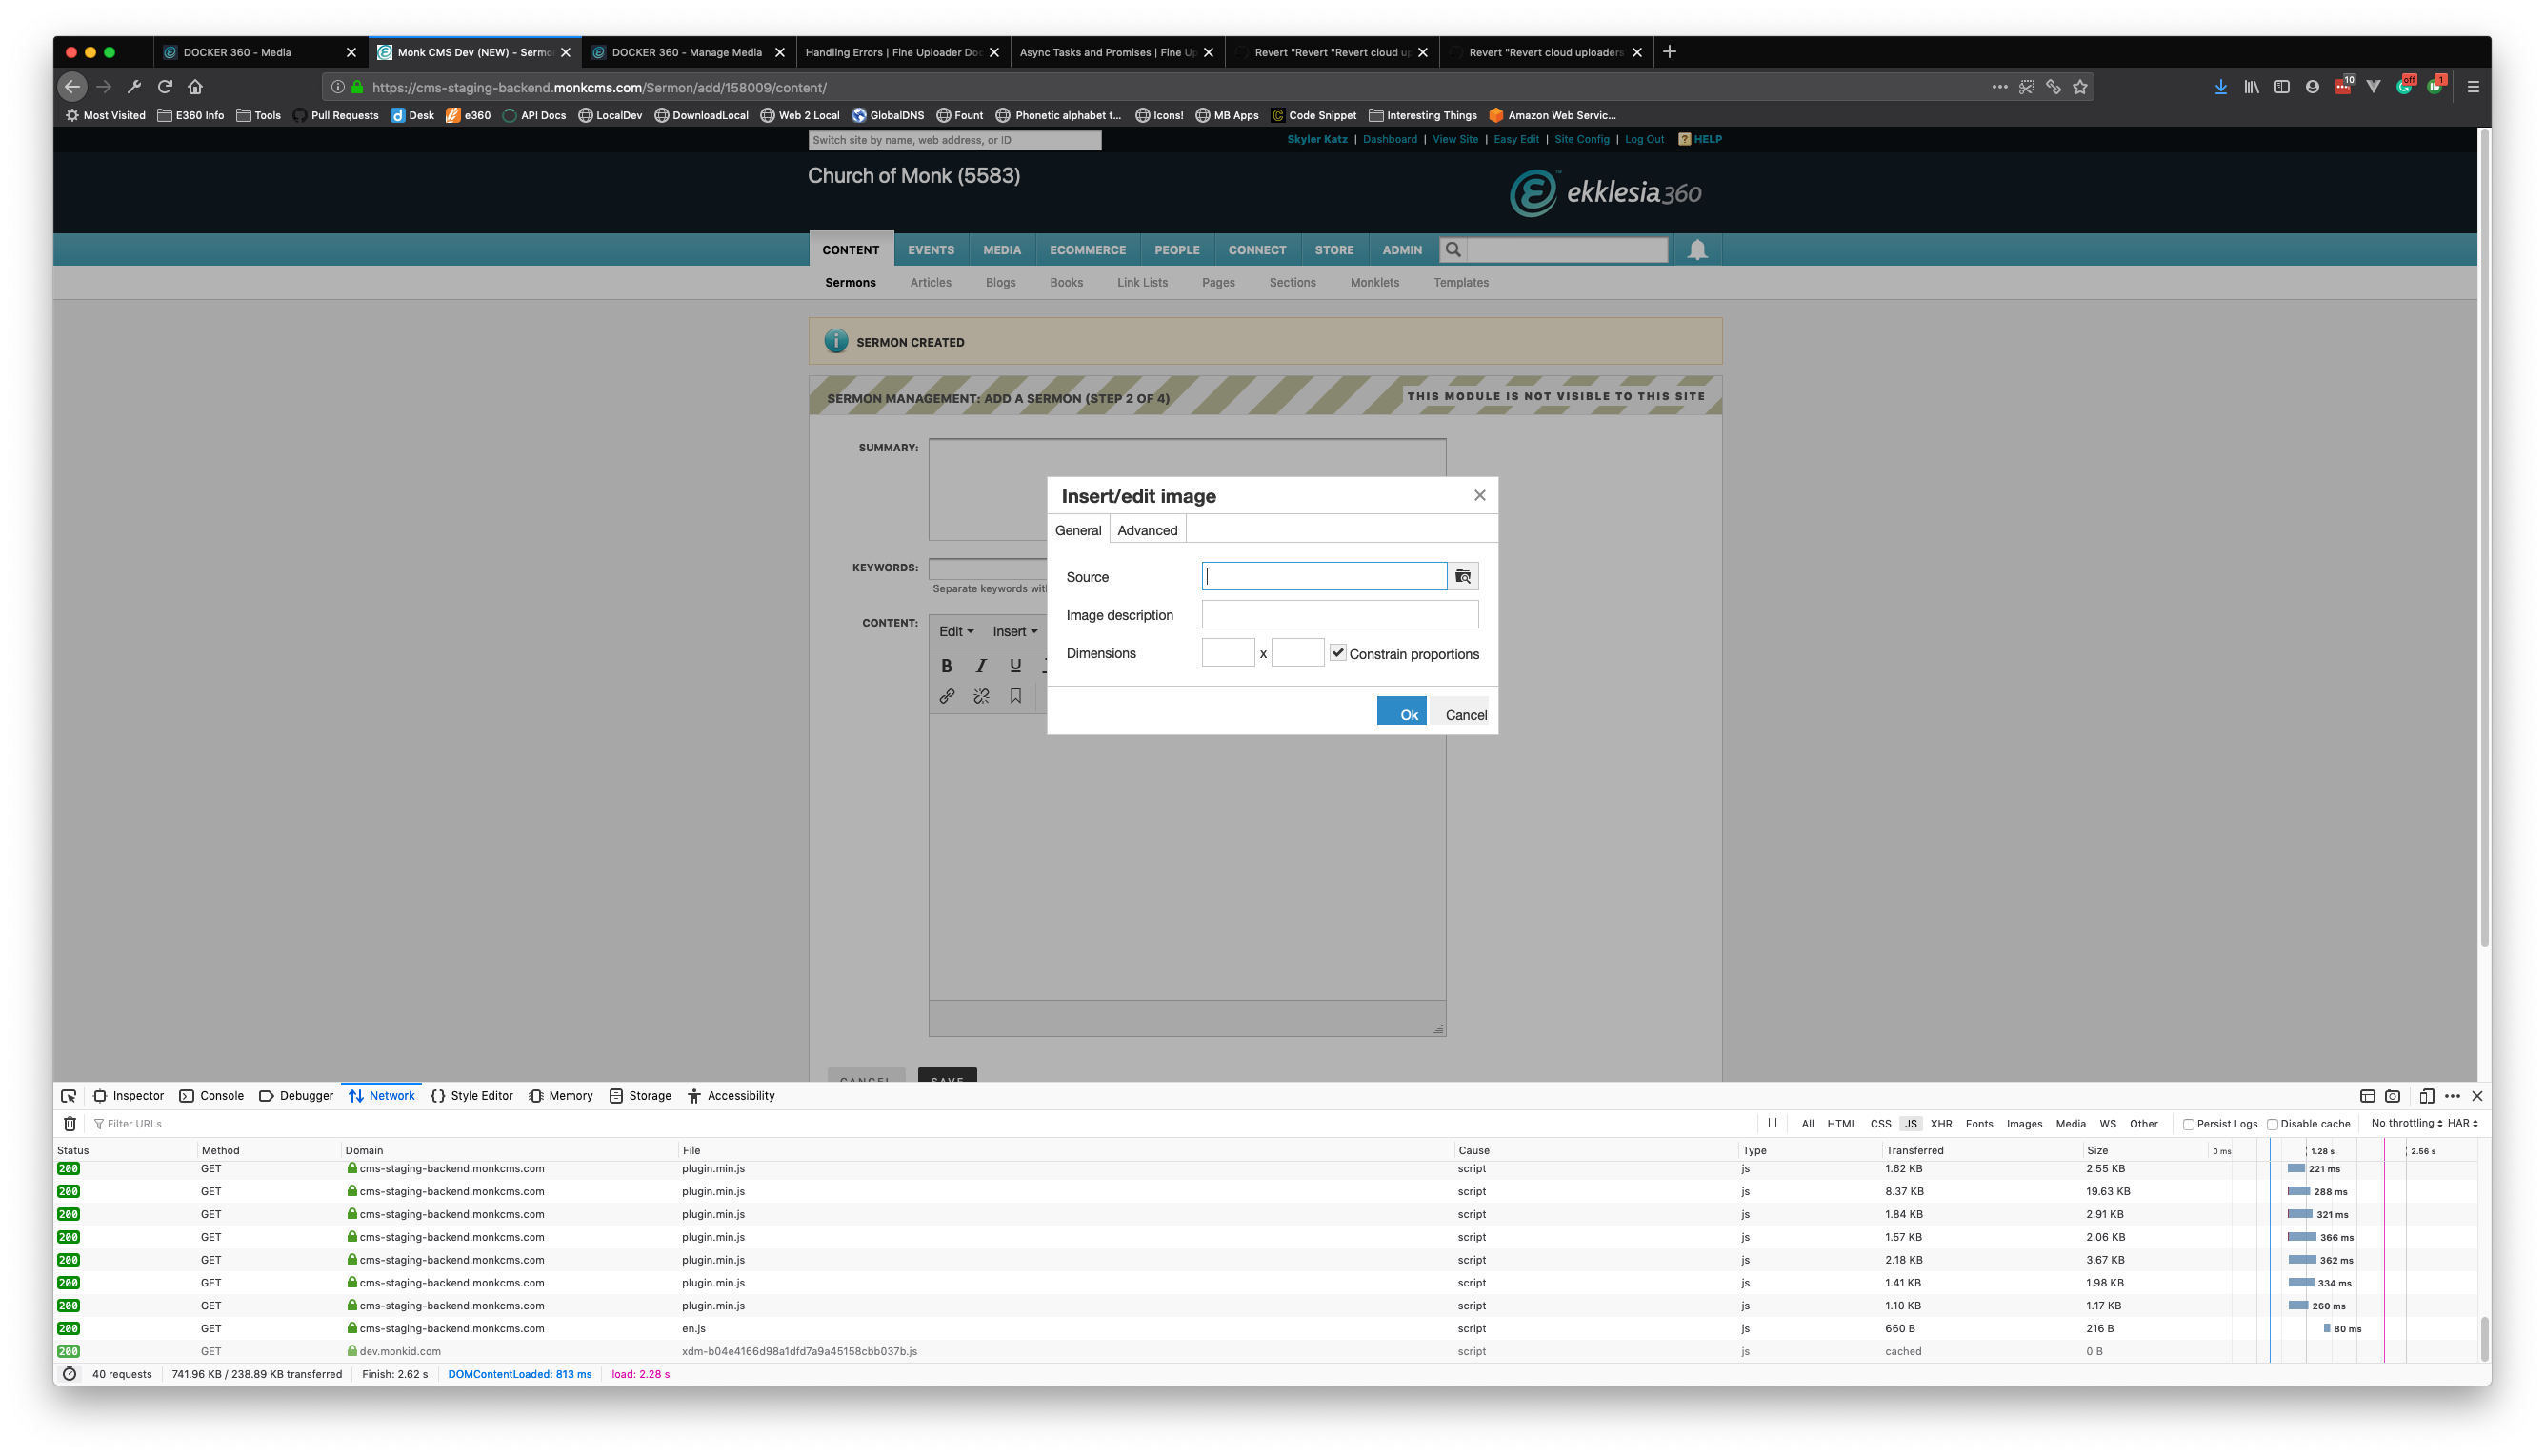Viewport: 2545px width, 1456px height.
Task: Click the anchor bookmark icon in editor
Action: click(1015, 696)
